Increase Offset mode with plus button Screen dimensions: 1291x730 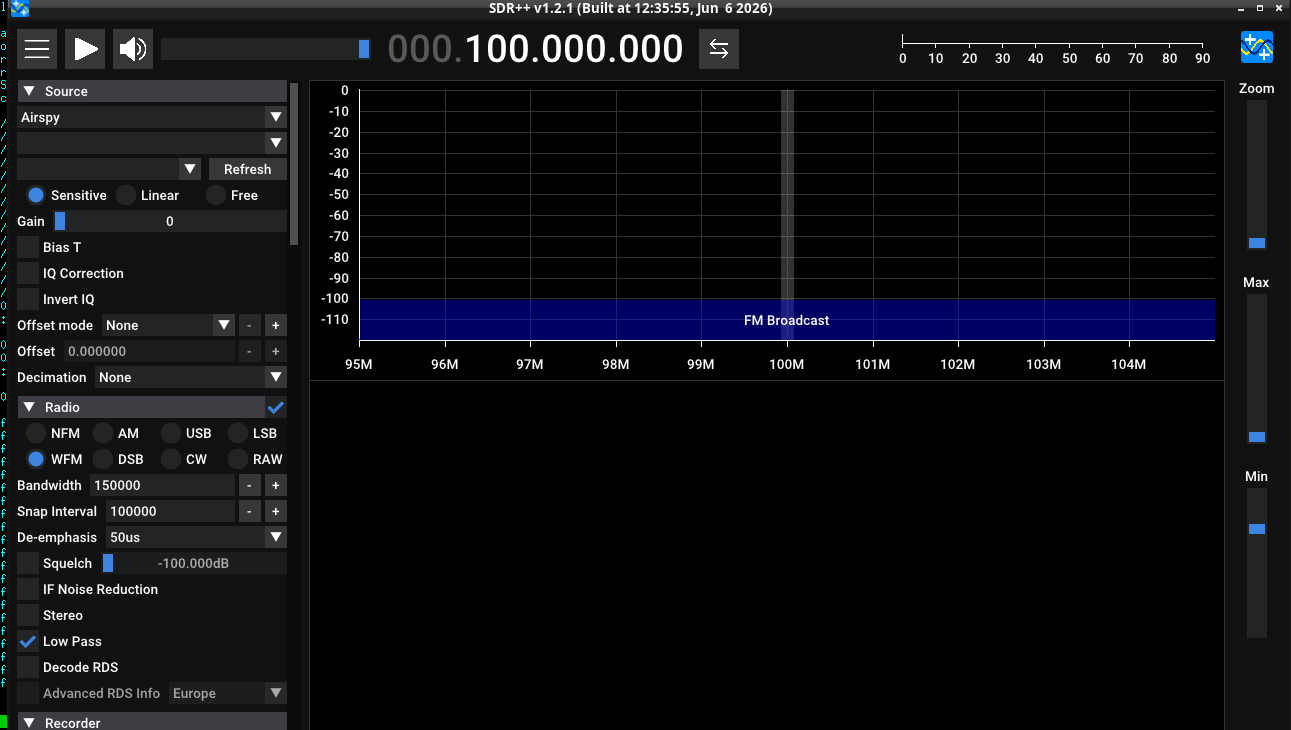pyautogui.click(x=276, y=325)
